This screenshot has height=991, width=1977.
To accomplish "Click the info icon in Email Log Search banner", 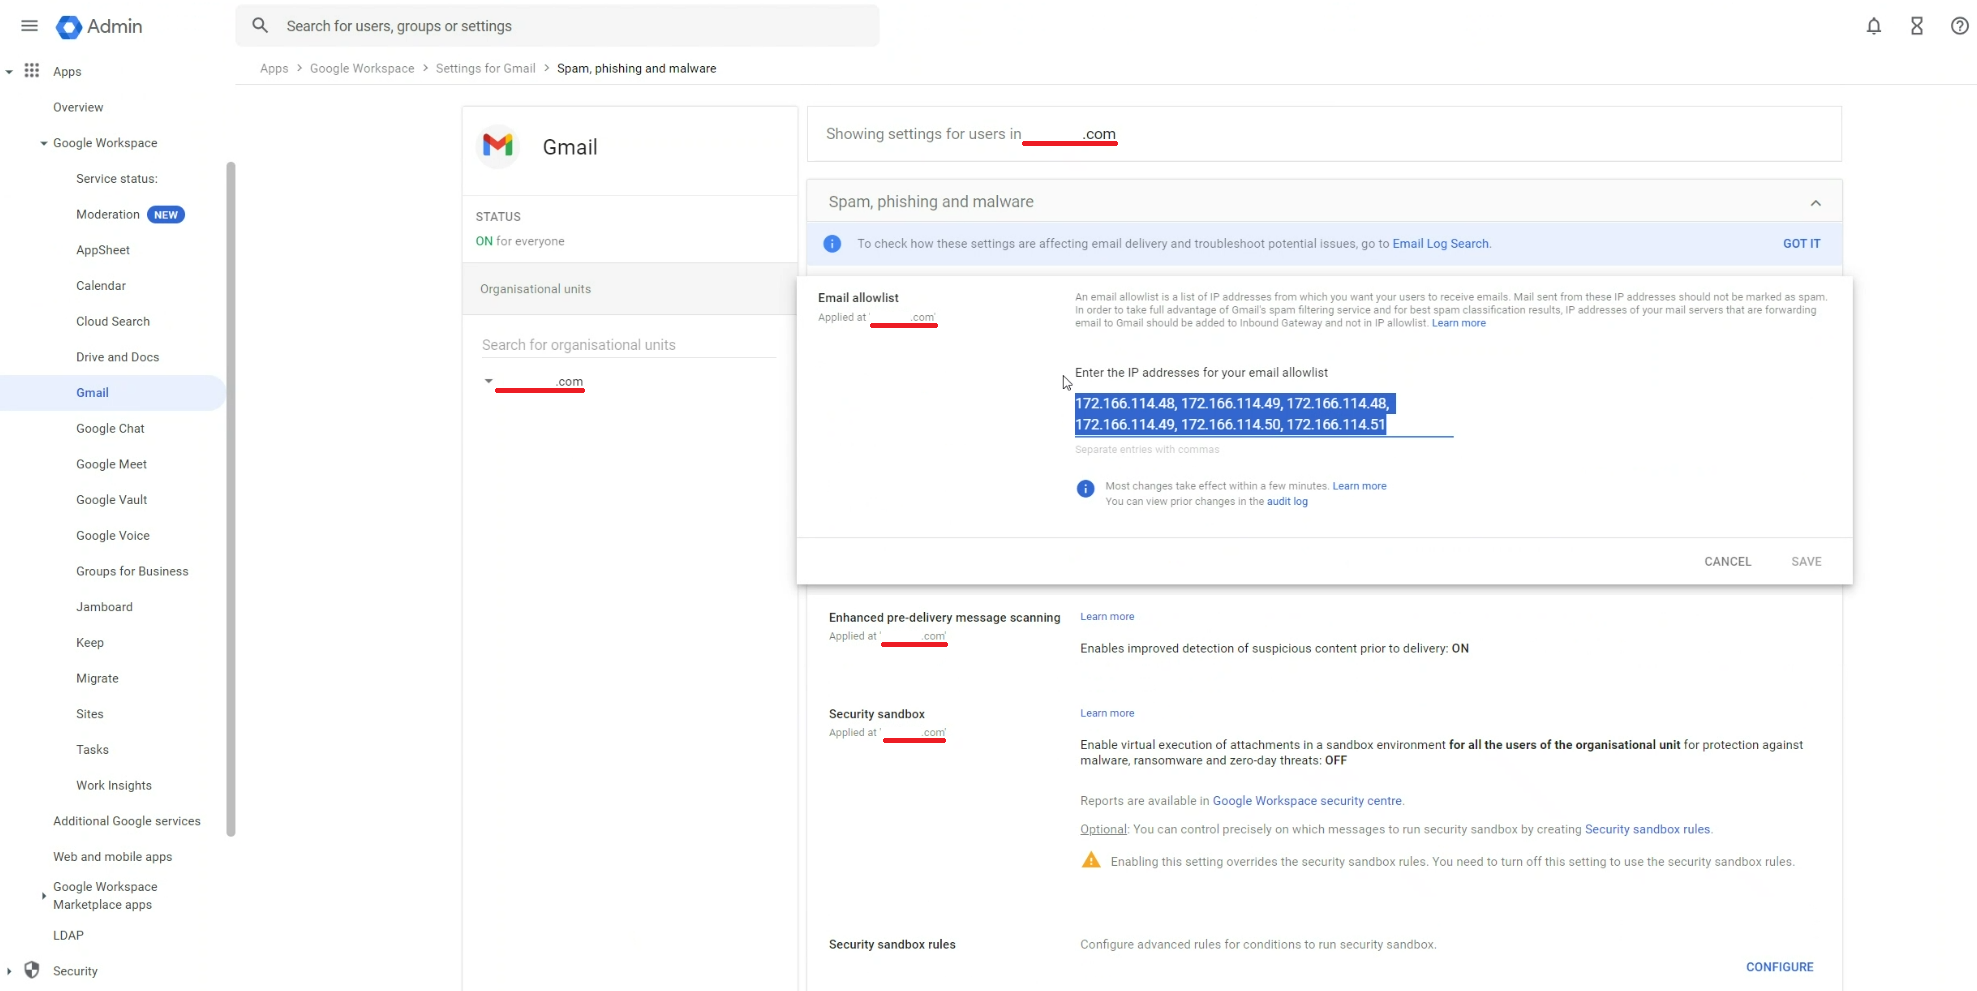I will point(832,244).
